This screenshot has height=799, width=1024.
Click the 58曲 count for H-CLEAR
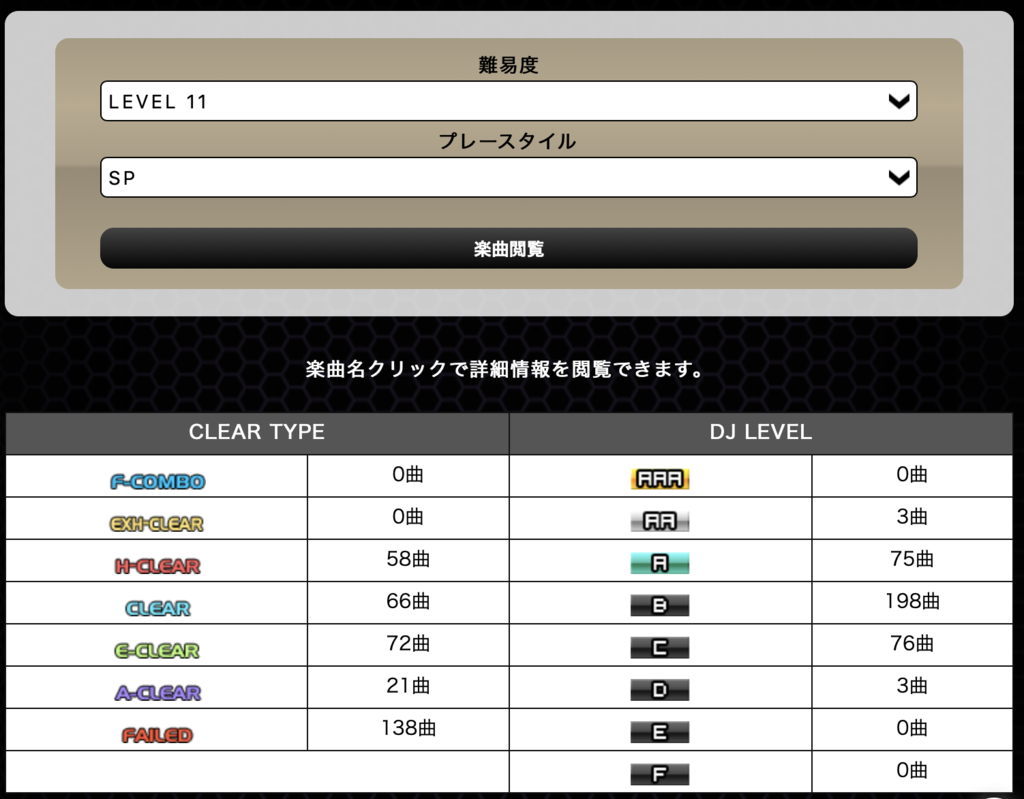tap(408, 559)
